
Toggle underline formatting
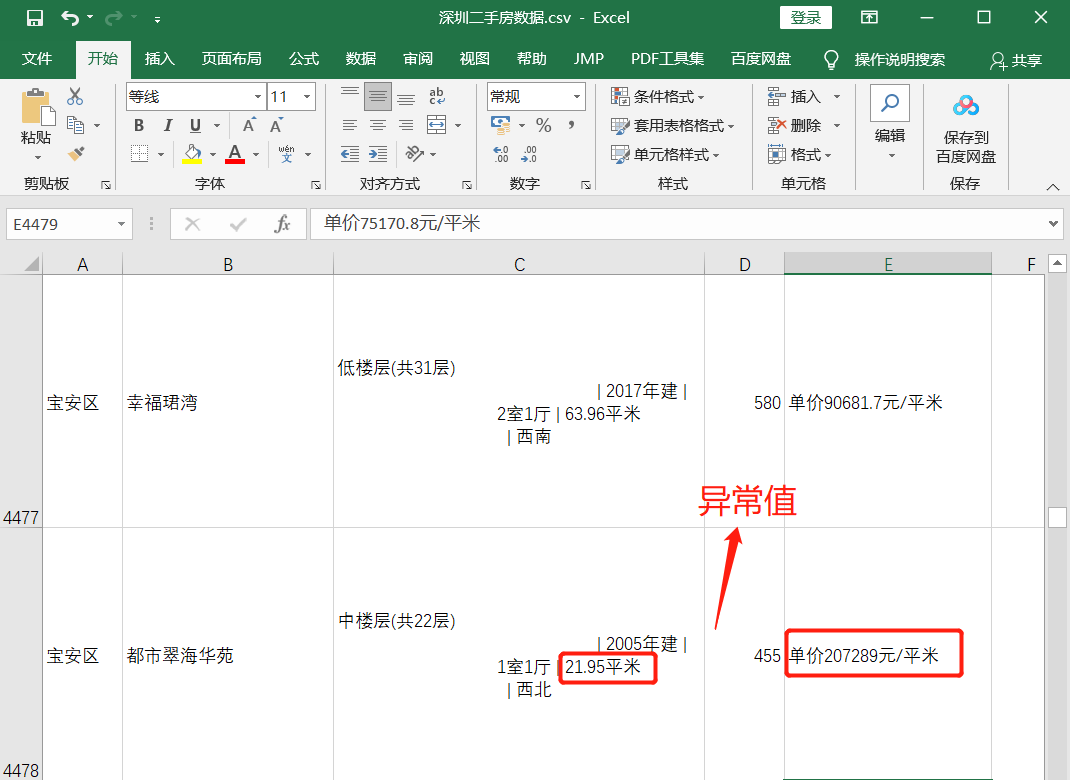point(194,125)
